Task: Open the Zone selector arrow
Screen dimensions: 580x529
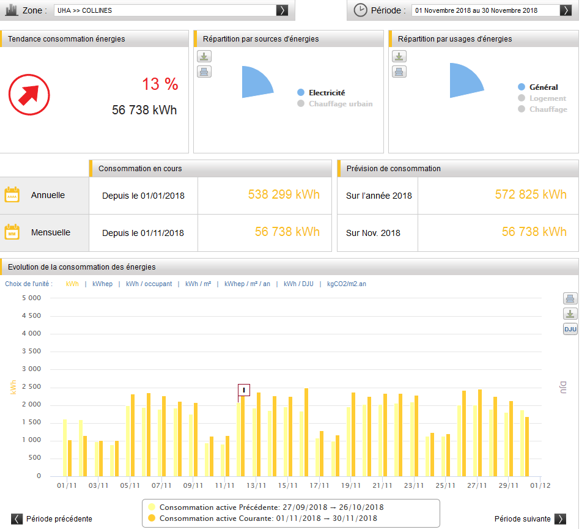Action: tap(282, 10)
